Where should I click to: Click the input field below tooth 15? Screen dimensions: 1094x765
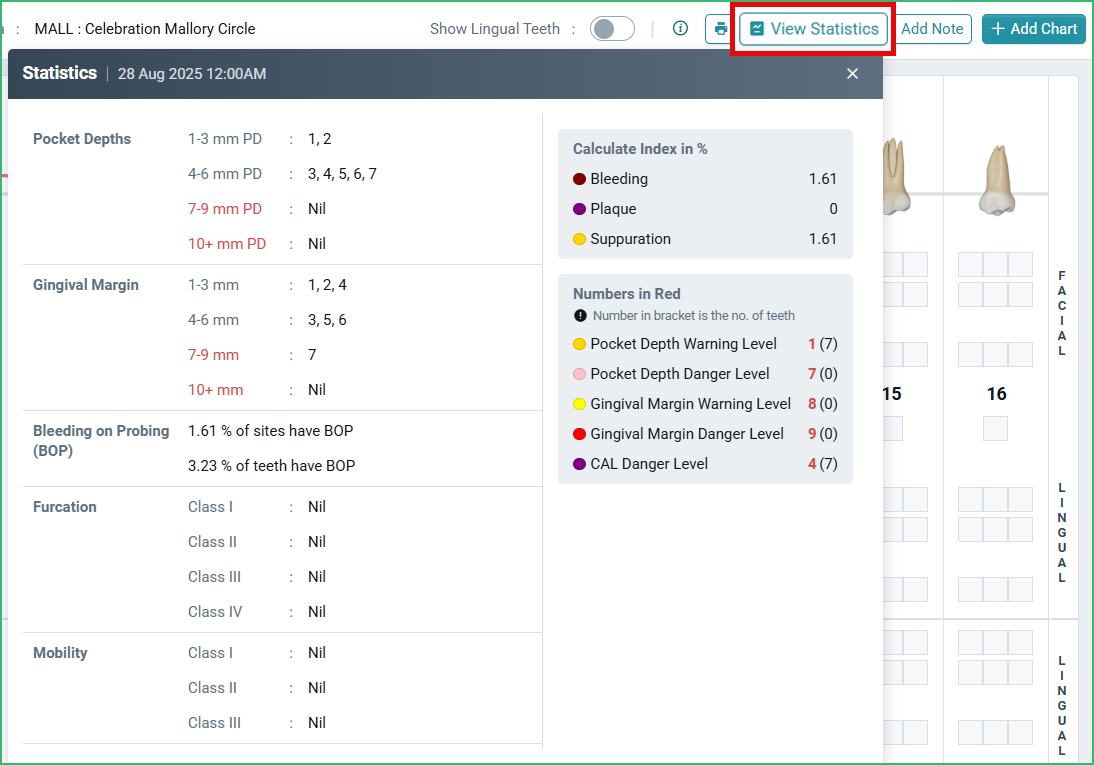893,428
